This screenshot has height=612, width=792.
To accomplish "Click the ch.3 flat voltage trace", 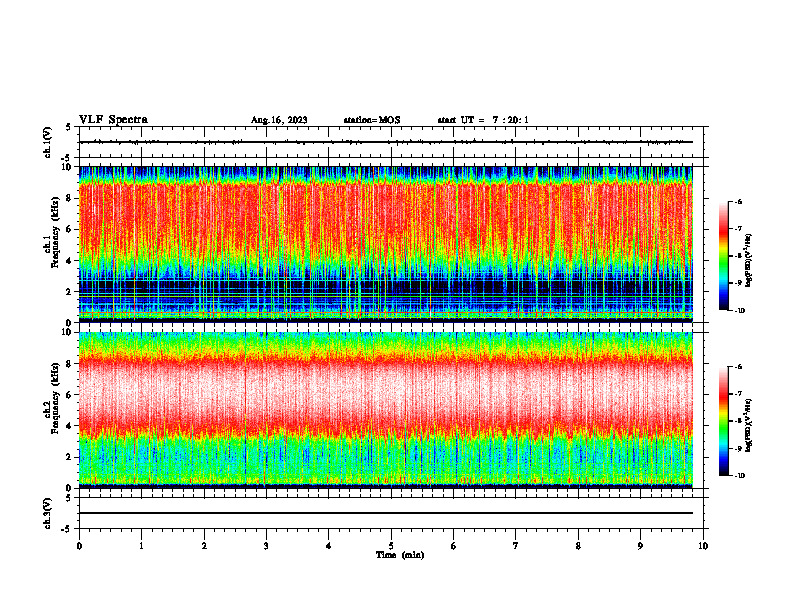I will pyautogui.click(x=385, y=513).
